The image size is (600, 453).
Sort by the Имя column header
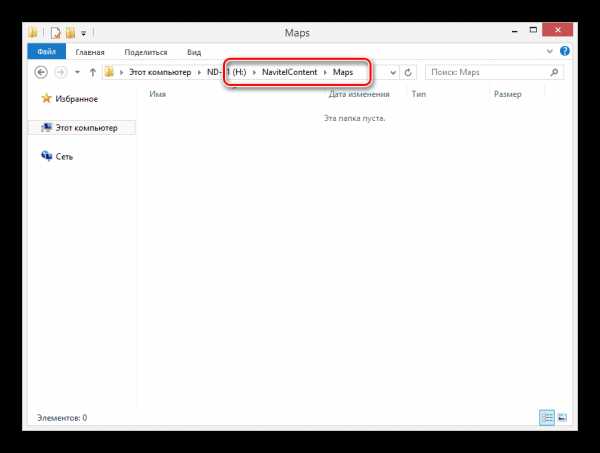(158, 94)
